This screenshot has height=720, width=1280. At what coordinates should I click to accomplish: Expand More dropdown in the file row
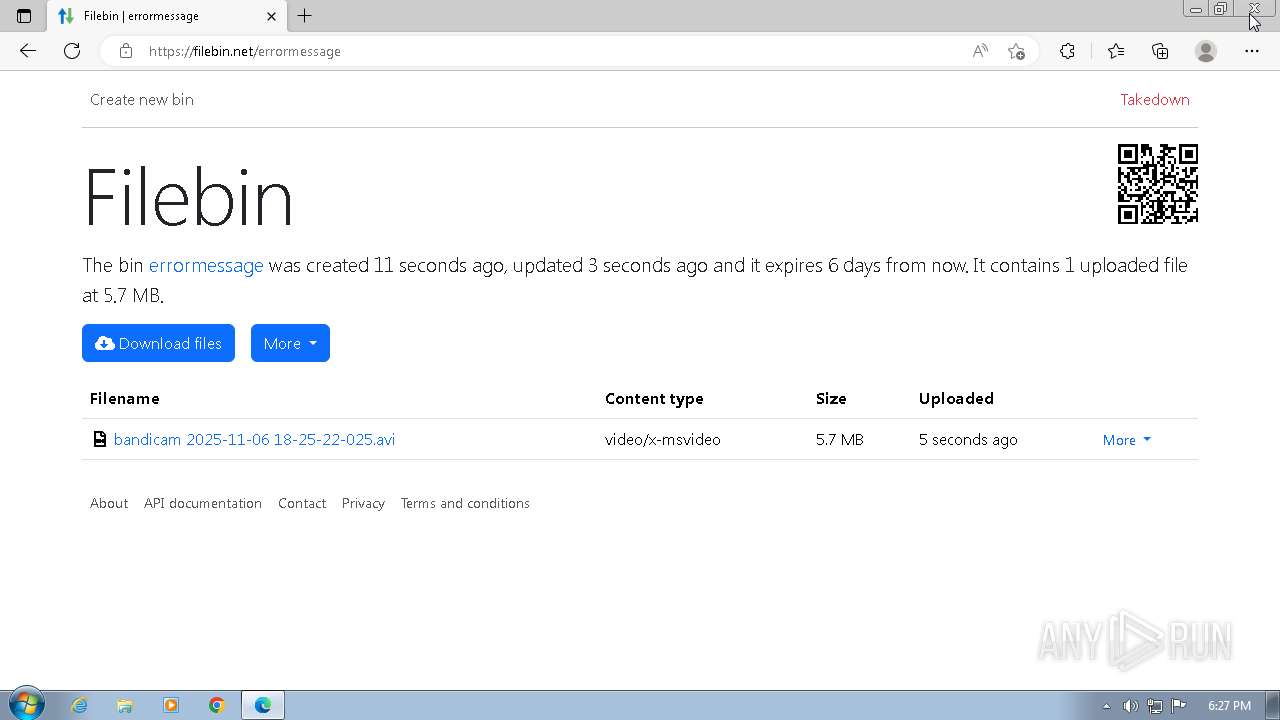(x=1127, y=440)
